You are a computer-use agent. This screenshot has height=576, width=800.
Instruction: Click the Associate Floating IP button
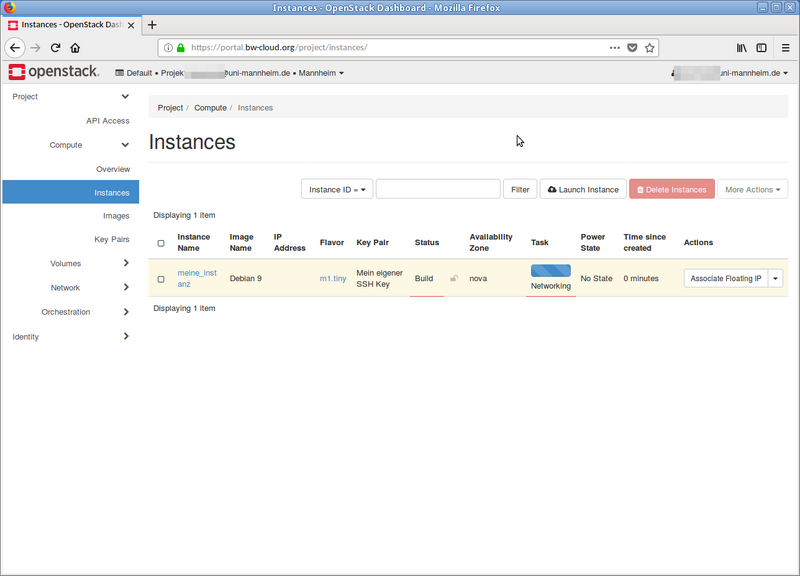[x=727, y=279]
